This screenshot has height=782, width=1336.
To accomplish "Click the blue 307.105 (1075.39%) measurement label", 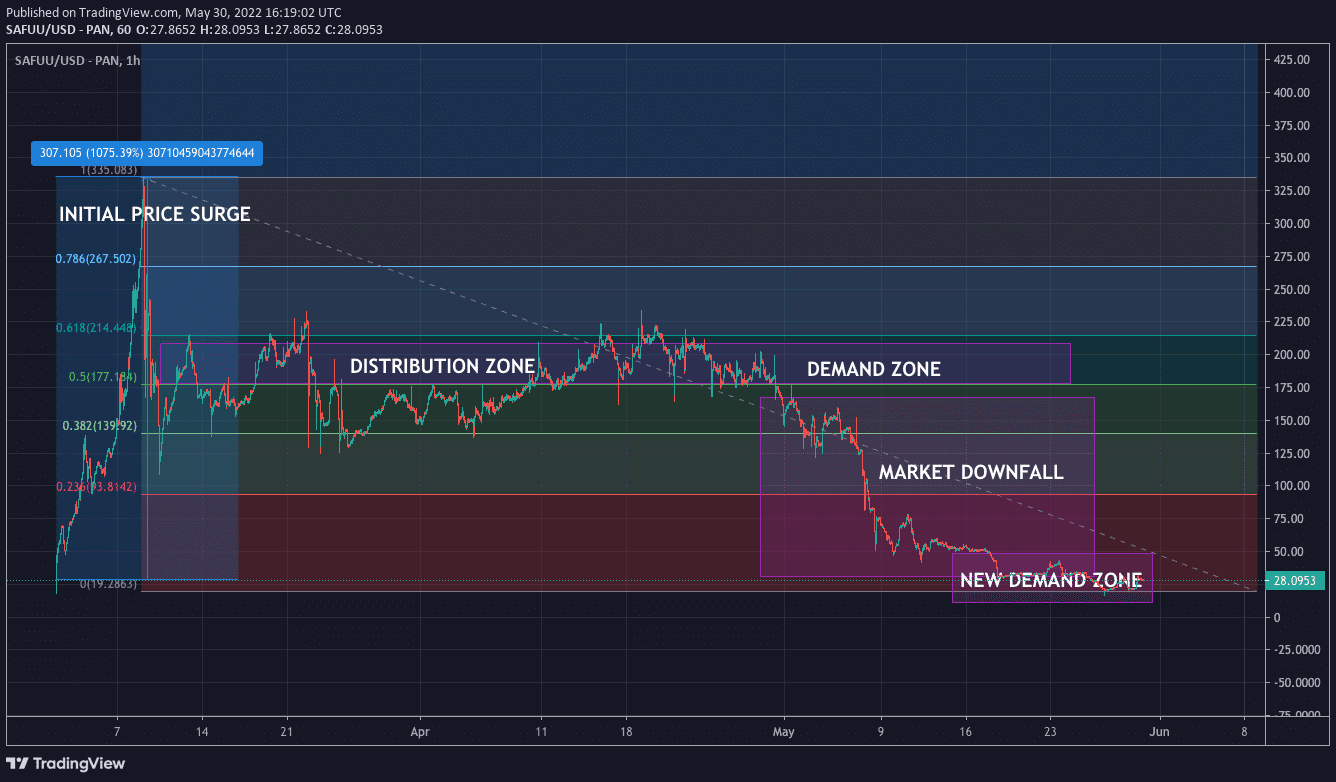I will (146, 153).
